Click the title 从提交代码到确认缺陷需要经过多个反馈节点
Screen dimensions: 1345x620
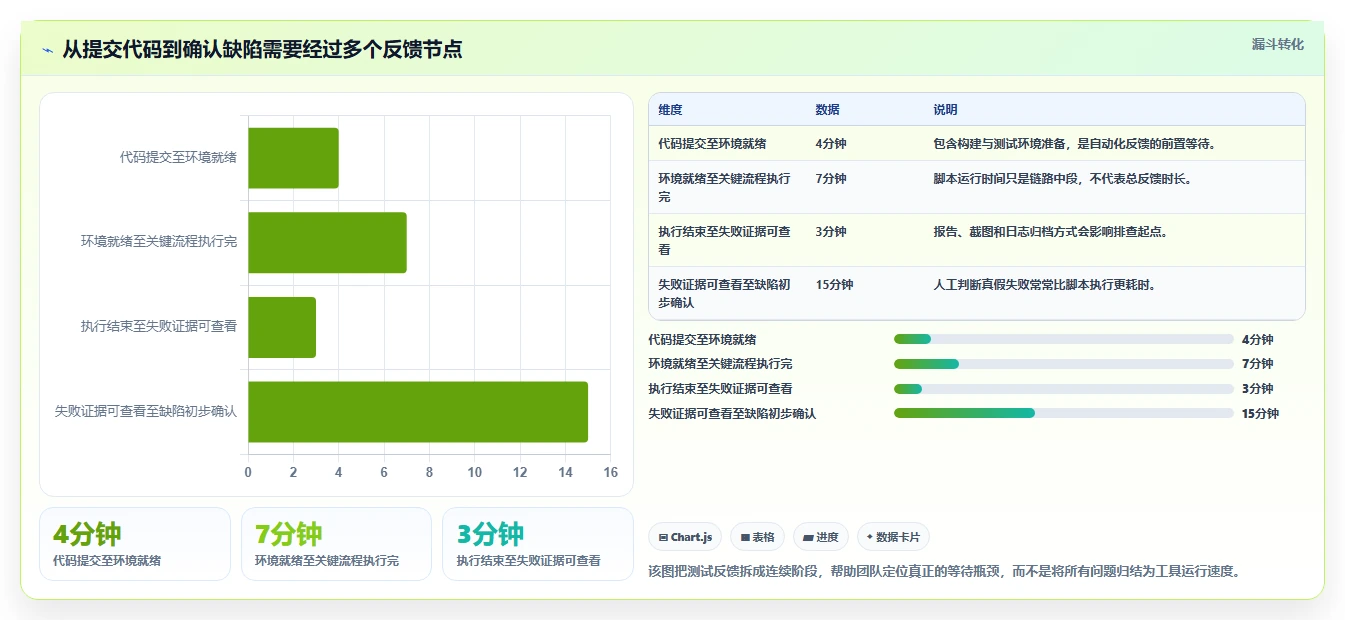[x=262, y=50]
